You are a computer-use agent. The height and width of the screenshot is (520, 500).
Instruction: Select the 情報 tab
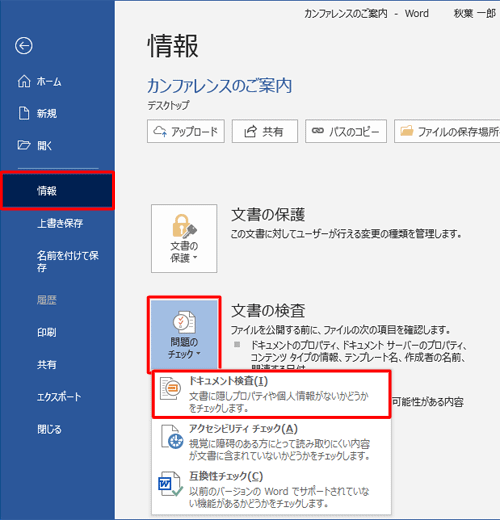tap(57, 191)
